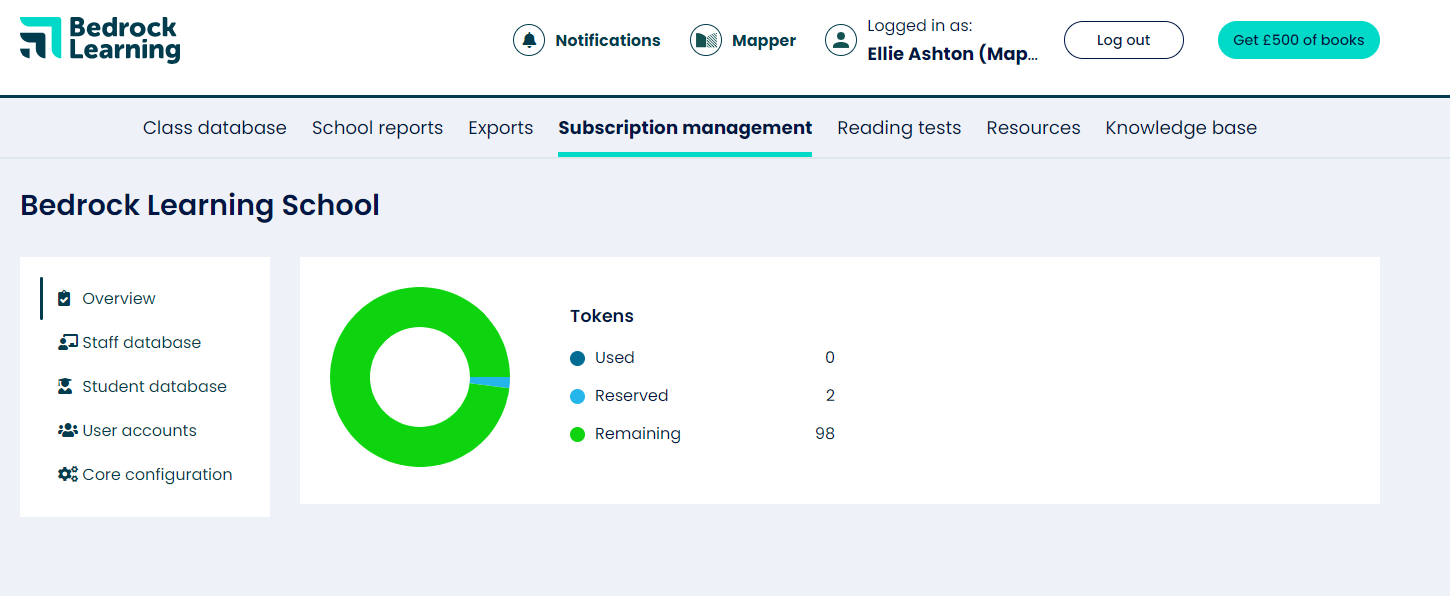Viewport: 1450px width, 596px height.
Task: Open the Exports page
Action: 500,127
